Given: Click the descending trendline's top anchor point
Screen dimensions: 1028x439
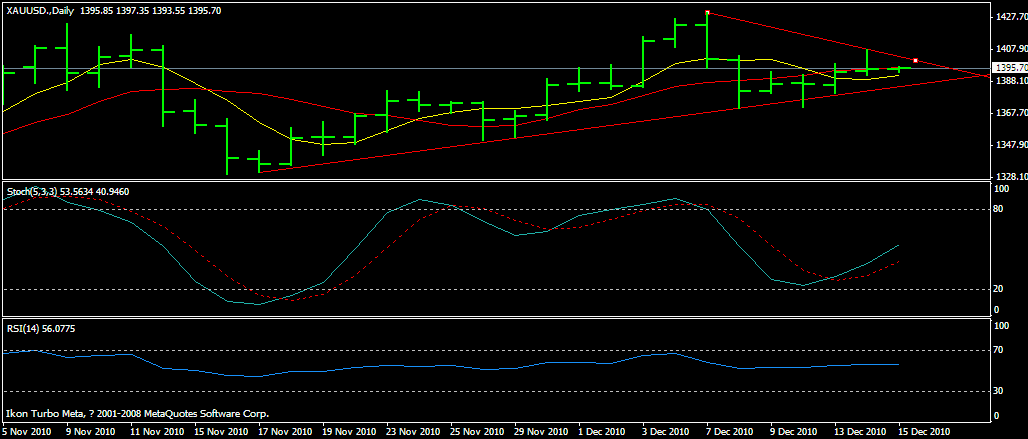Looking at the screenshot, I should point(707,13).
